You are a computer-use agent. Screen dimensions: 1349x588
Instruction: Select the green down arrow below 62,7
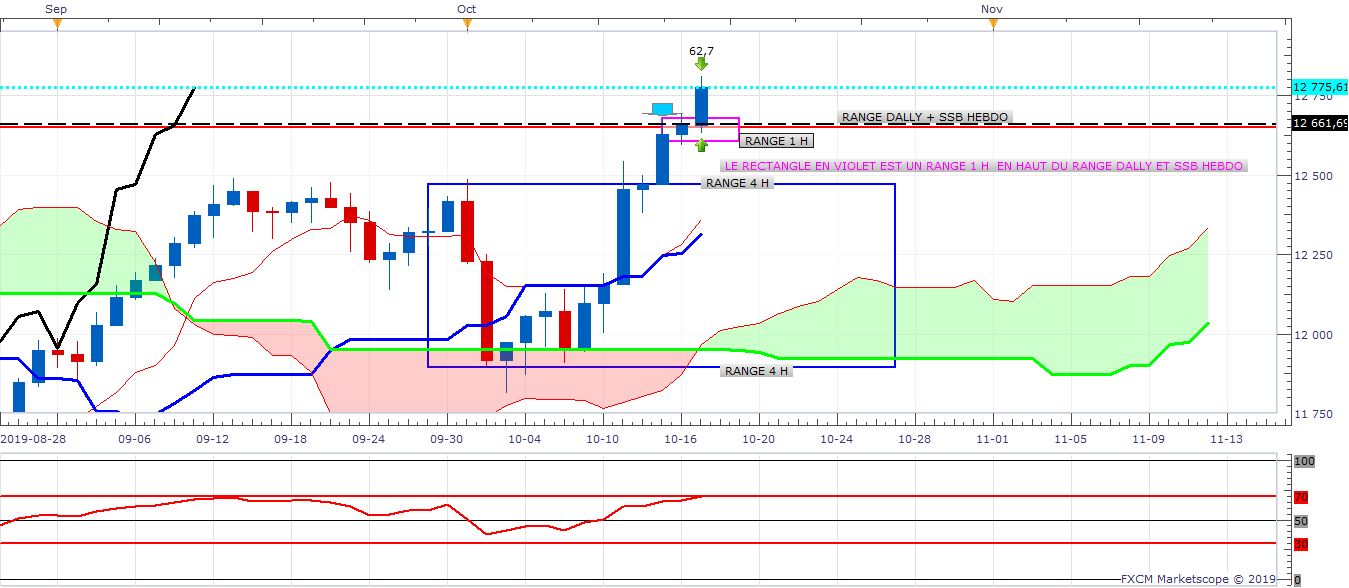(702, 64)
